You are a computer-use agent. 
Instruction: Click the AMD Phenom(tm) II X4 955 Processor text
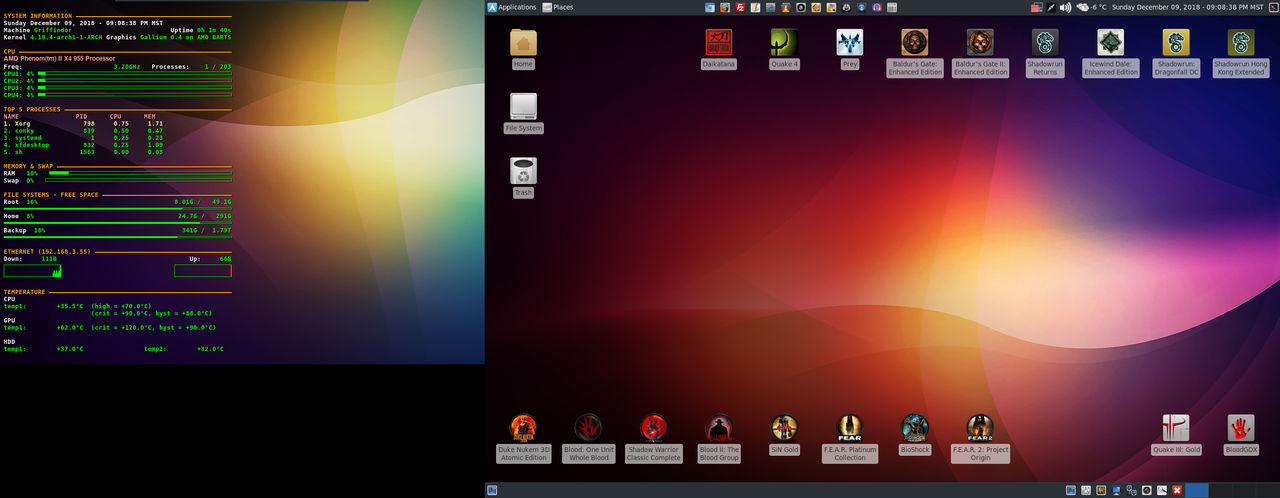tap(60, 58)
